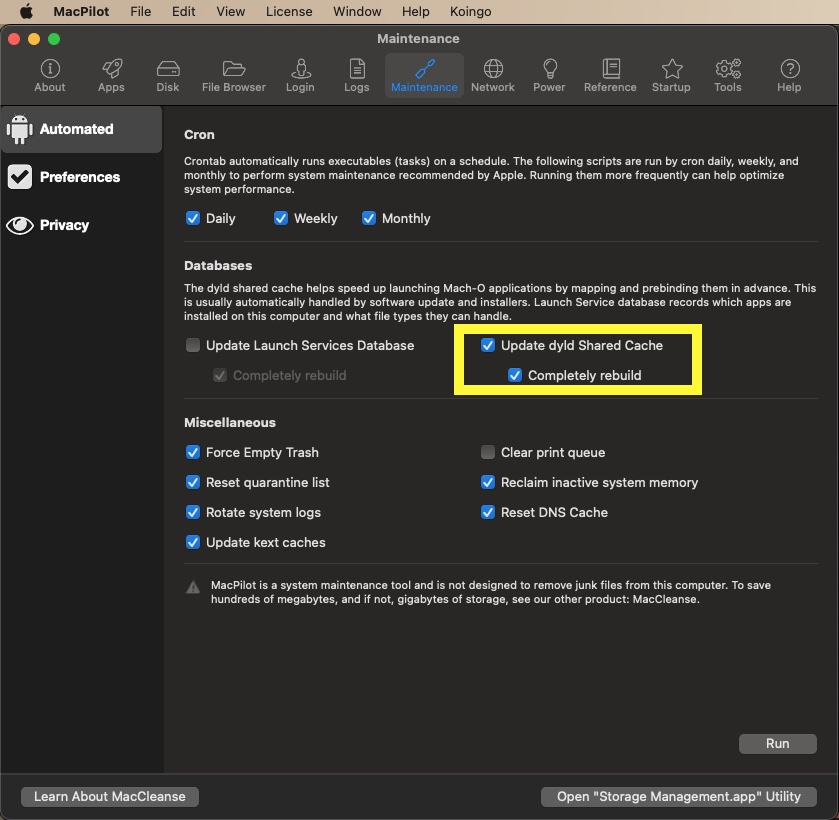Switch to the Power lightbulb section
Viewport: 839px width, 820px height.
(x=550, y=75)
